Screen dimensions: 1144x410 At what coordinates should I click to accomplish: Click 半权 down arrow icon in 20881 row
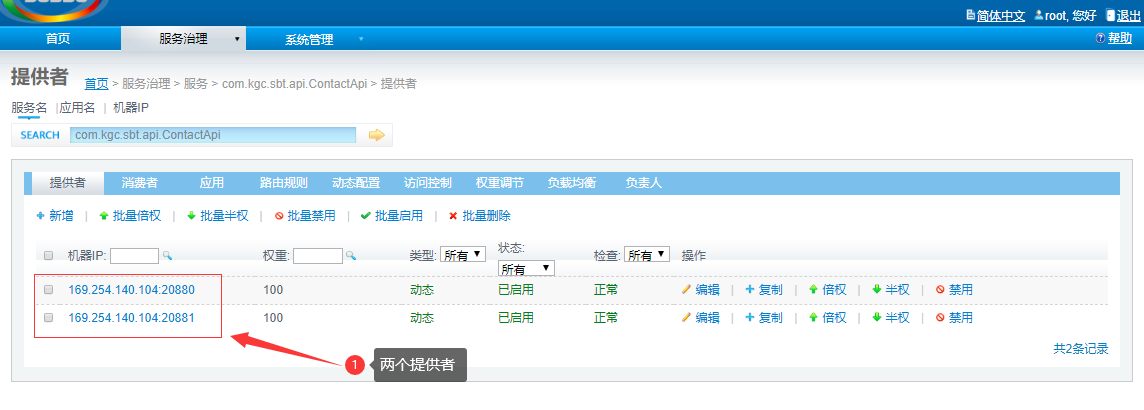coord(876,317)
